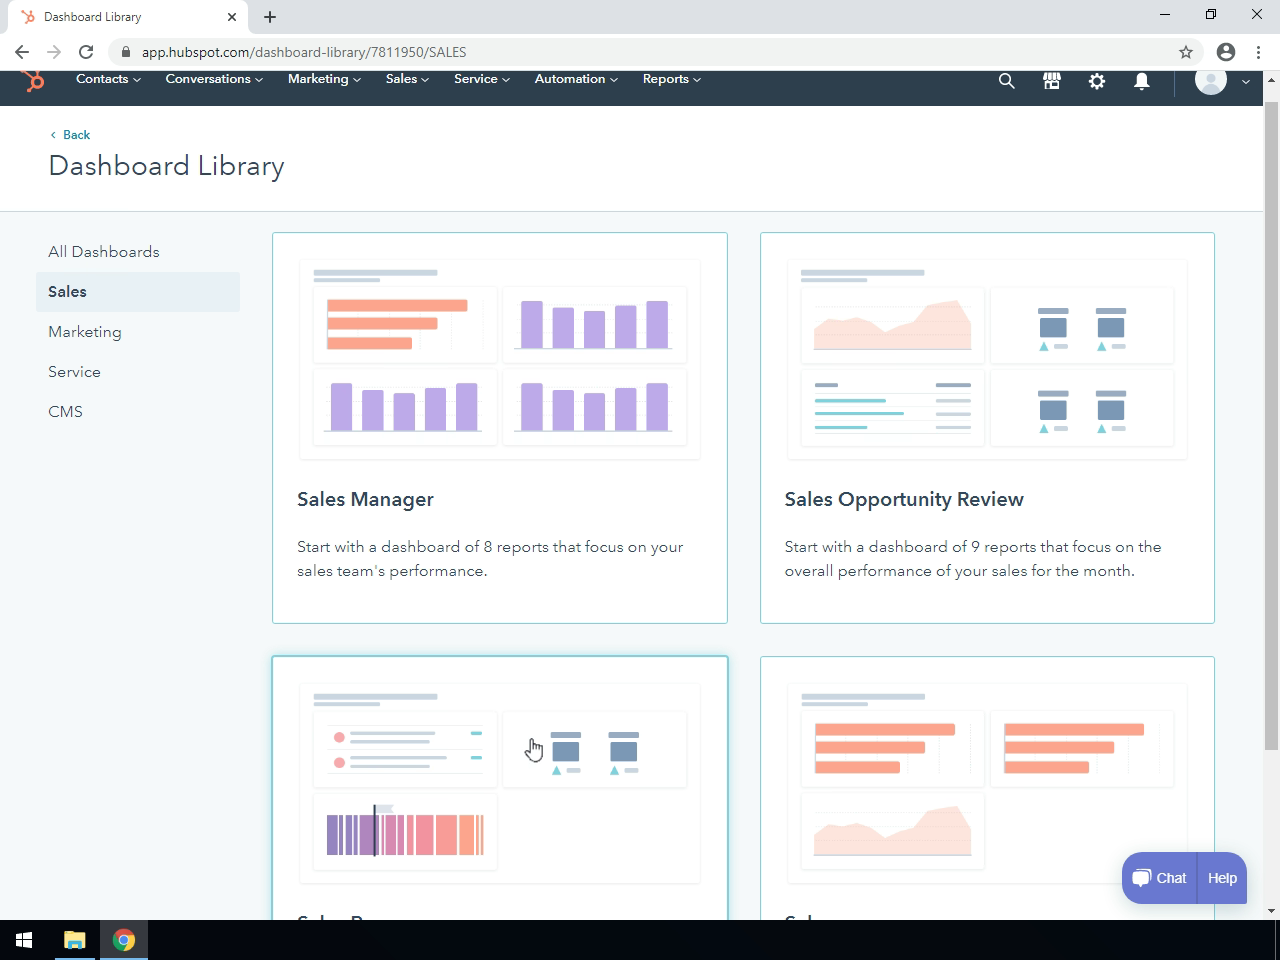
Task: Click the HubSpot sprocket logo
Action: pos(34,81)
